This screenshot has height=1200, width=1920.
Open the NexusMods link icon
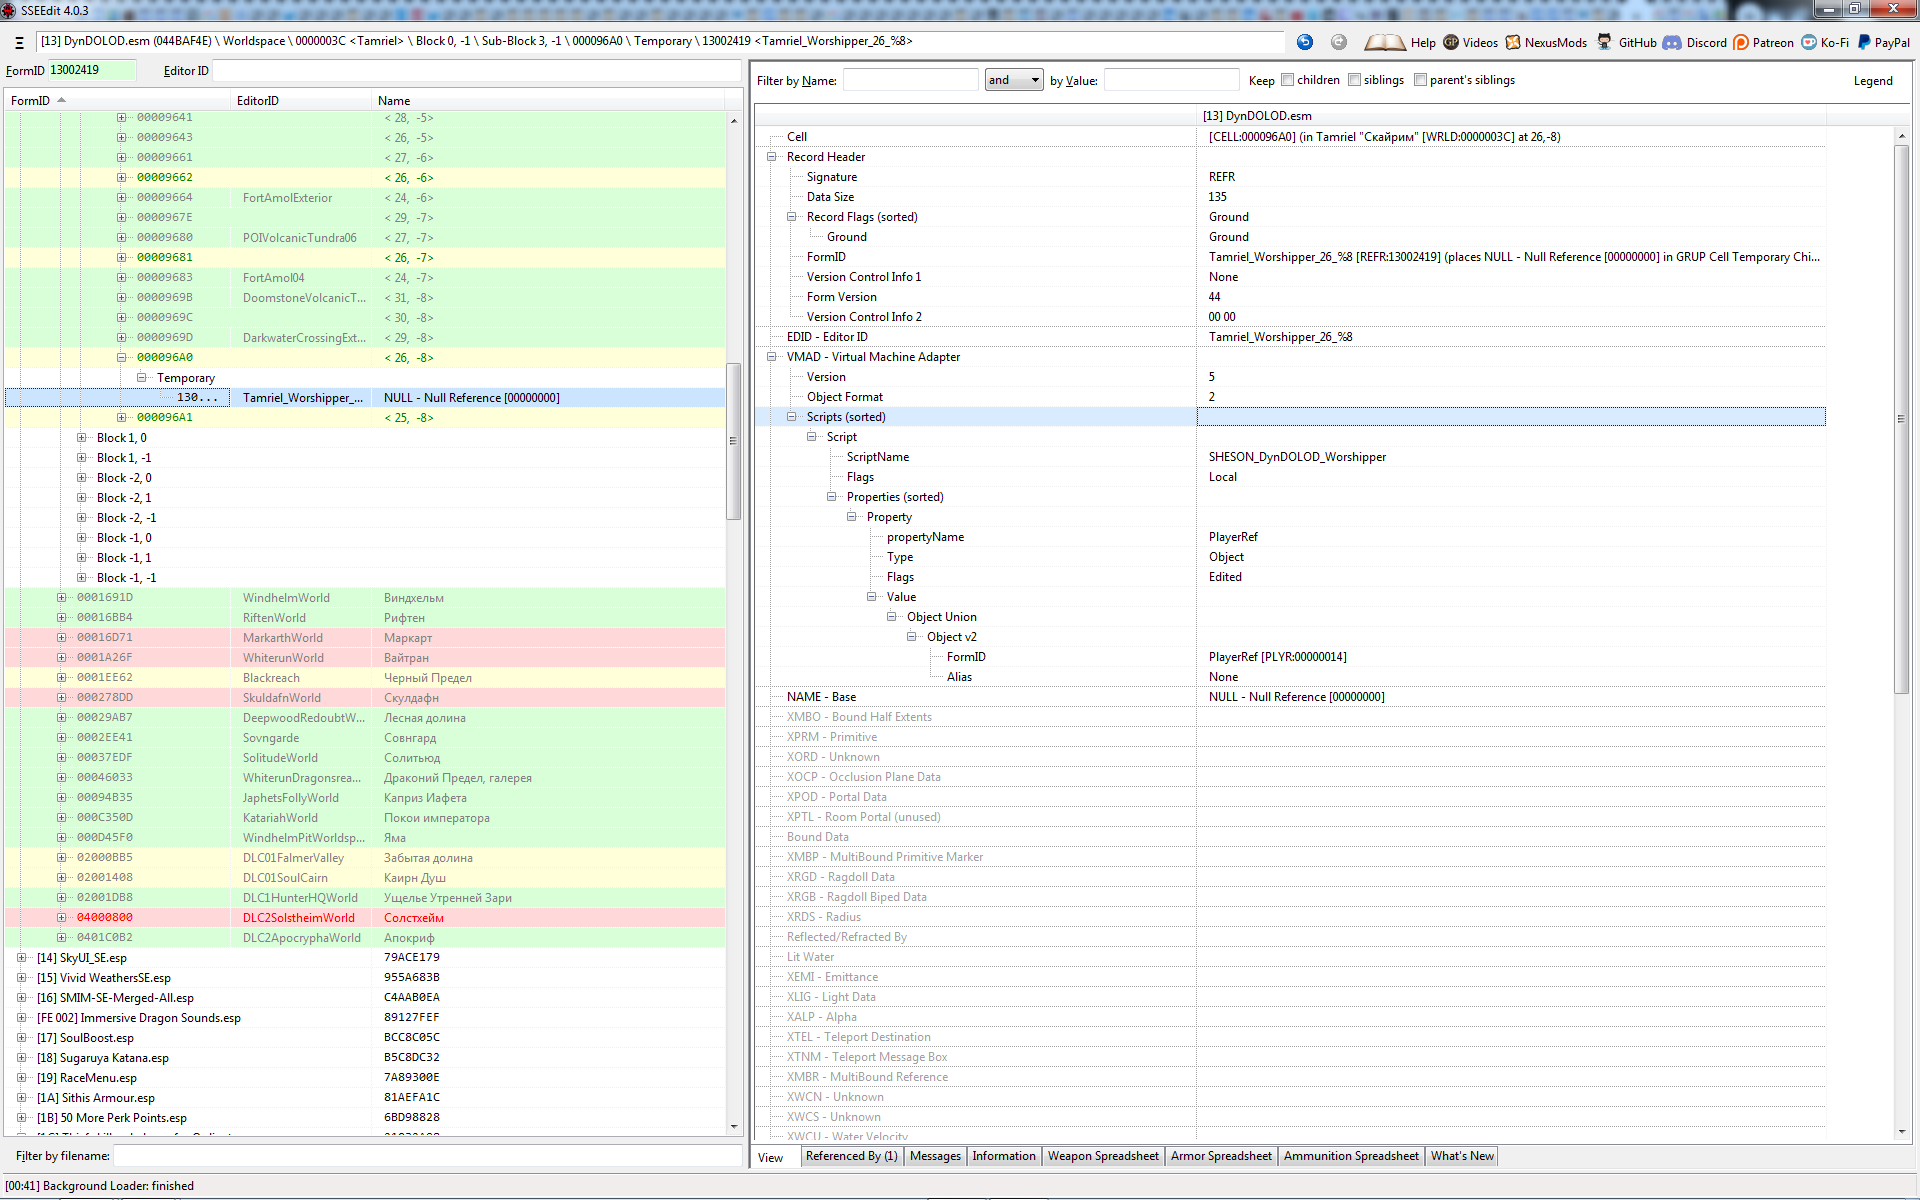pos(1513,42)
